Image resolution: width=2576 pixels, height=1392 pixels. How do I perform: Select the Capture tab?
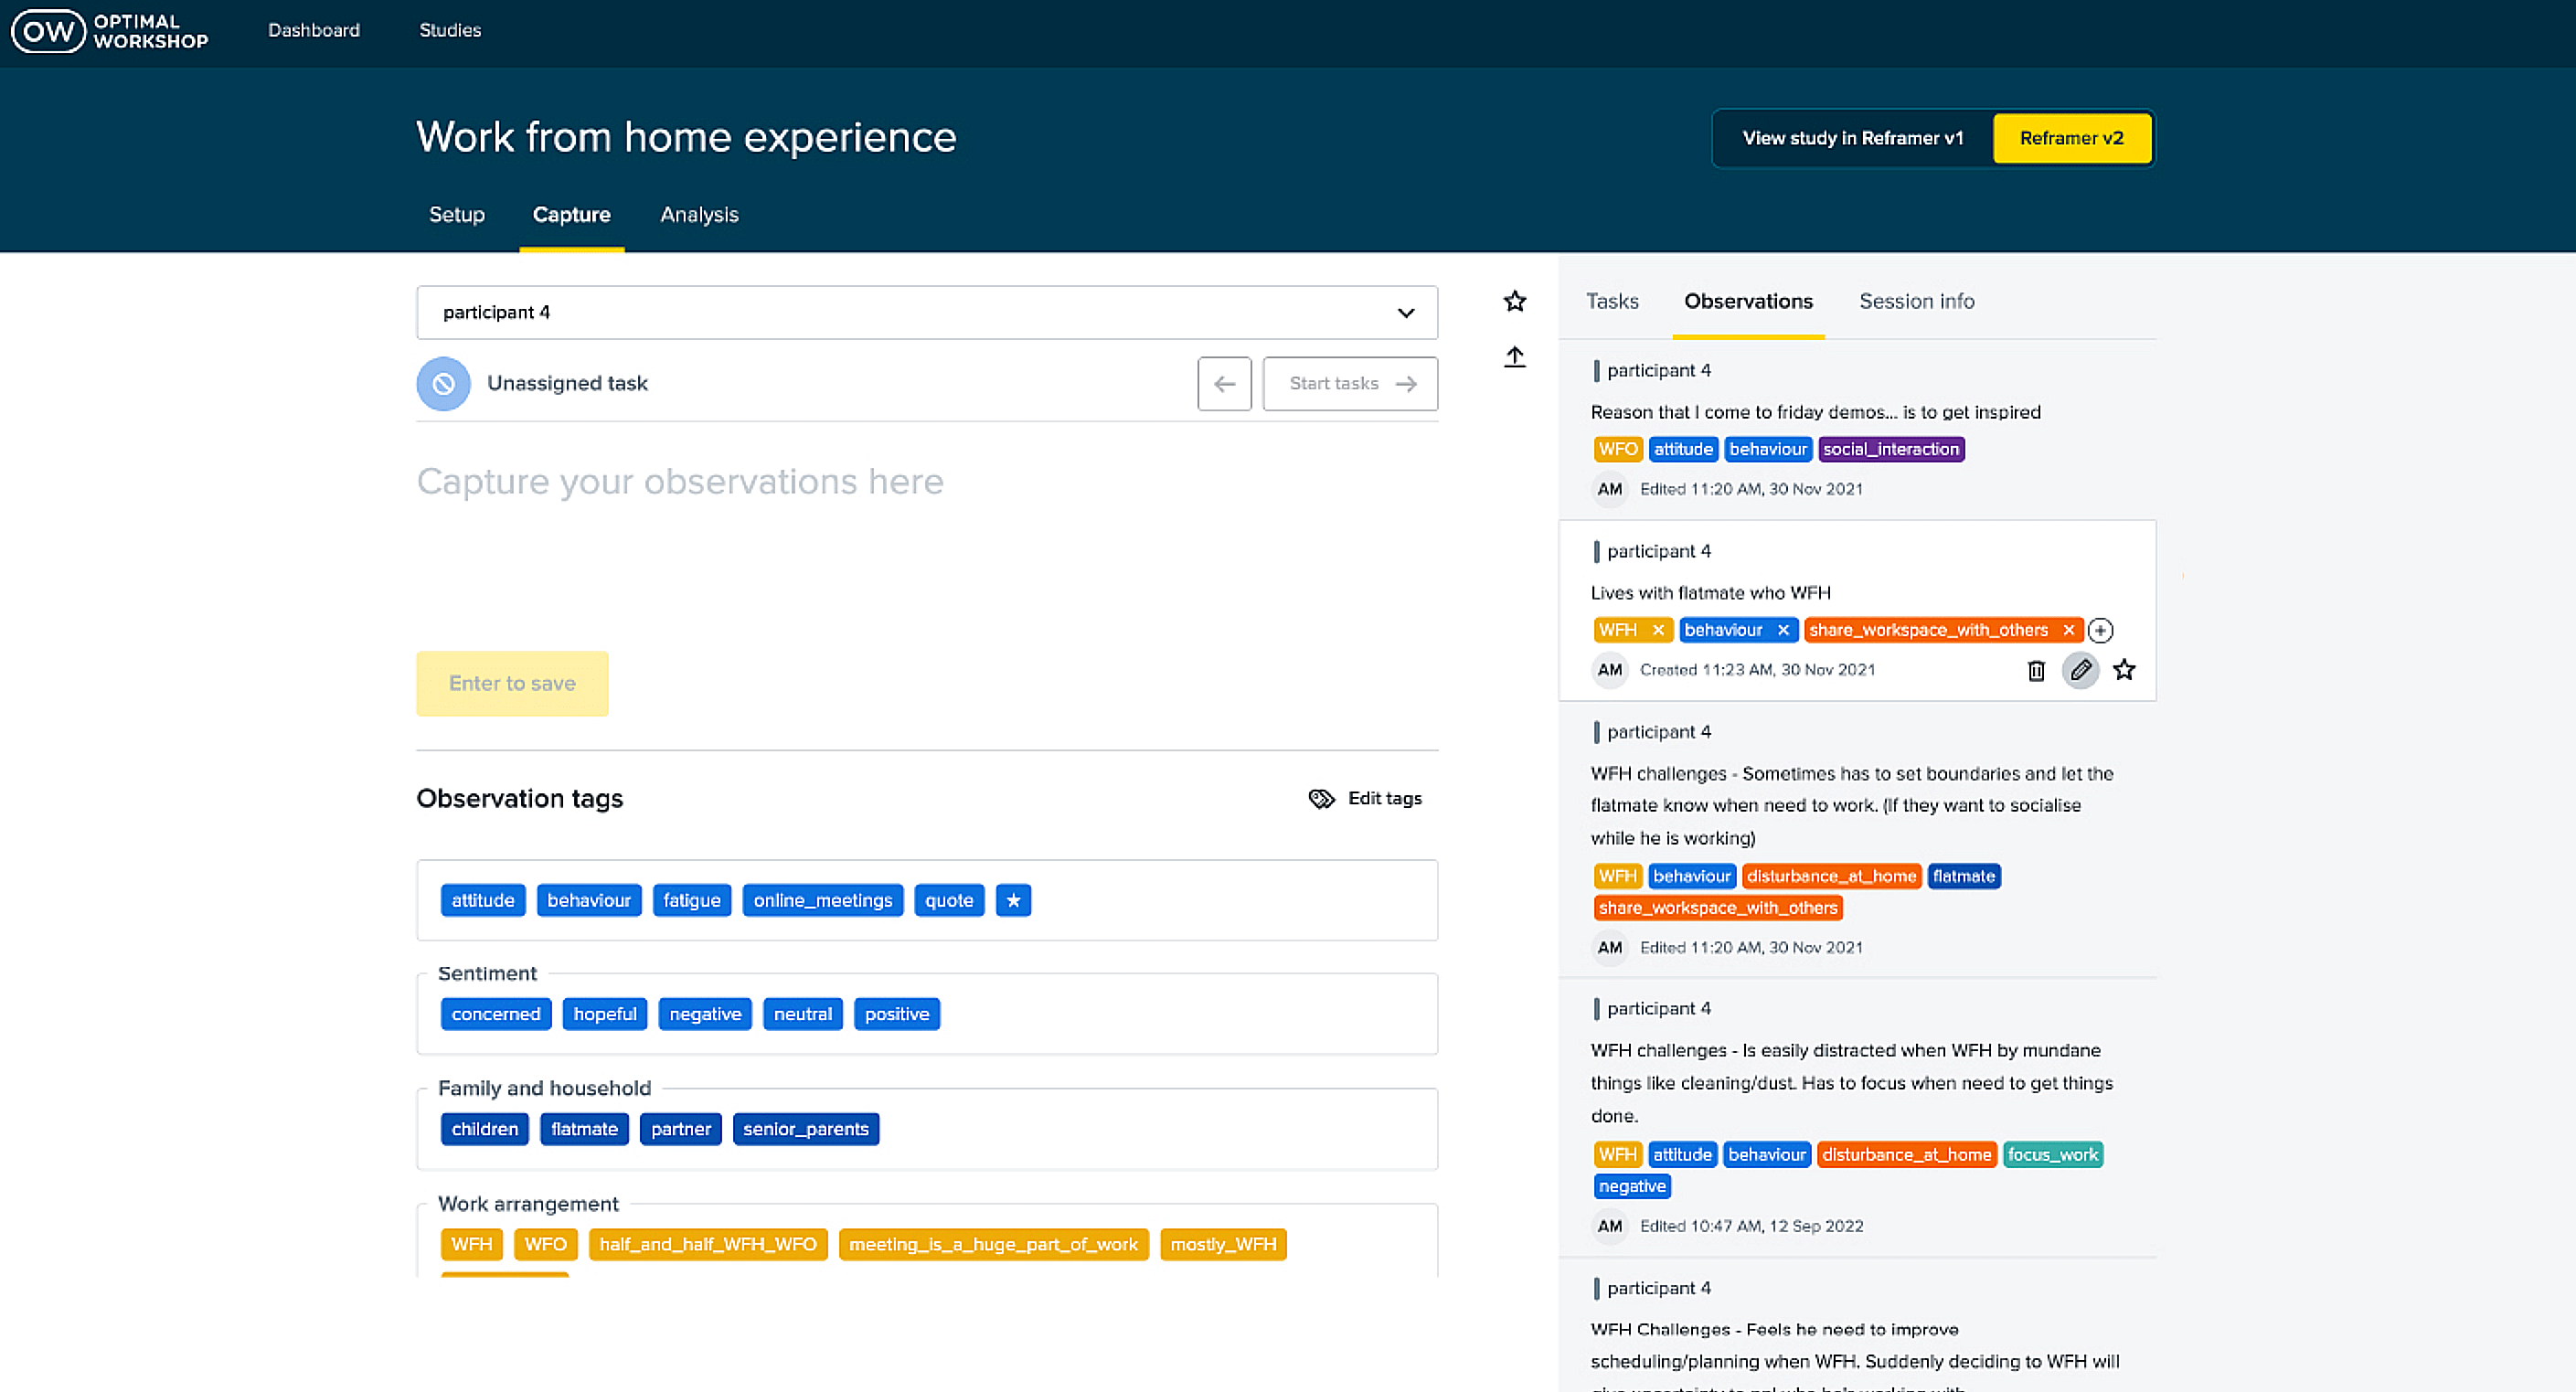[571, 215]
